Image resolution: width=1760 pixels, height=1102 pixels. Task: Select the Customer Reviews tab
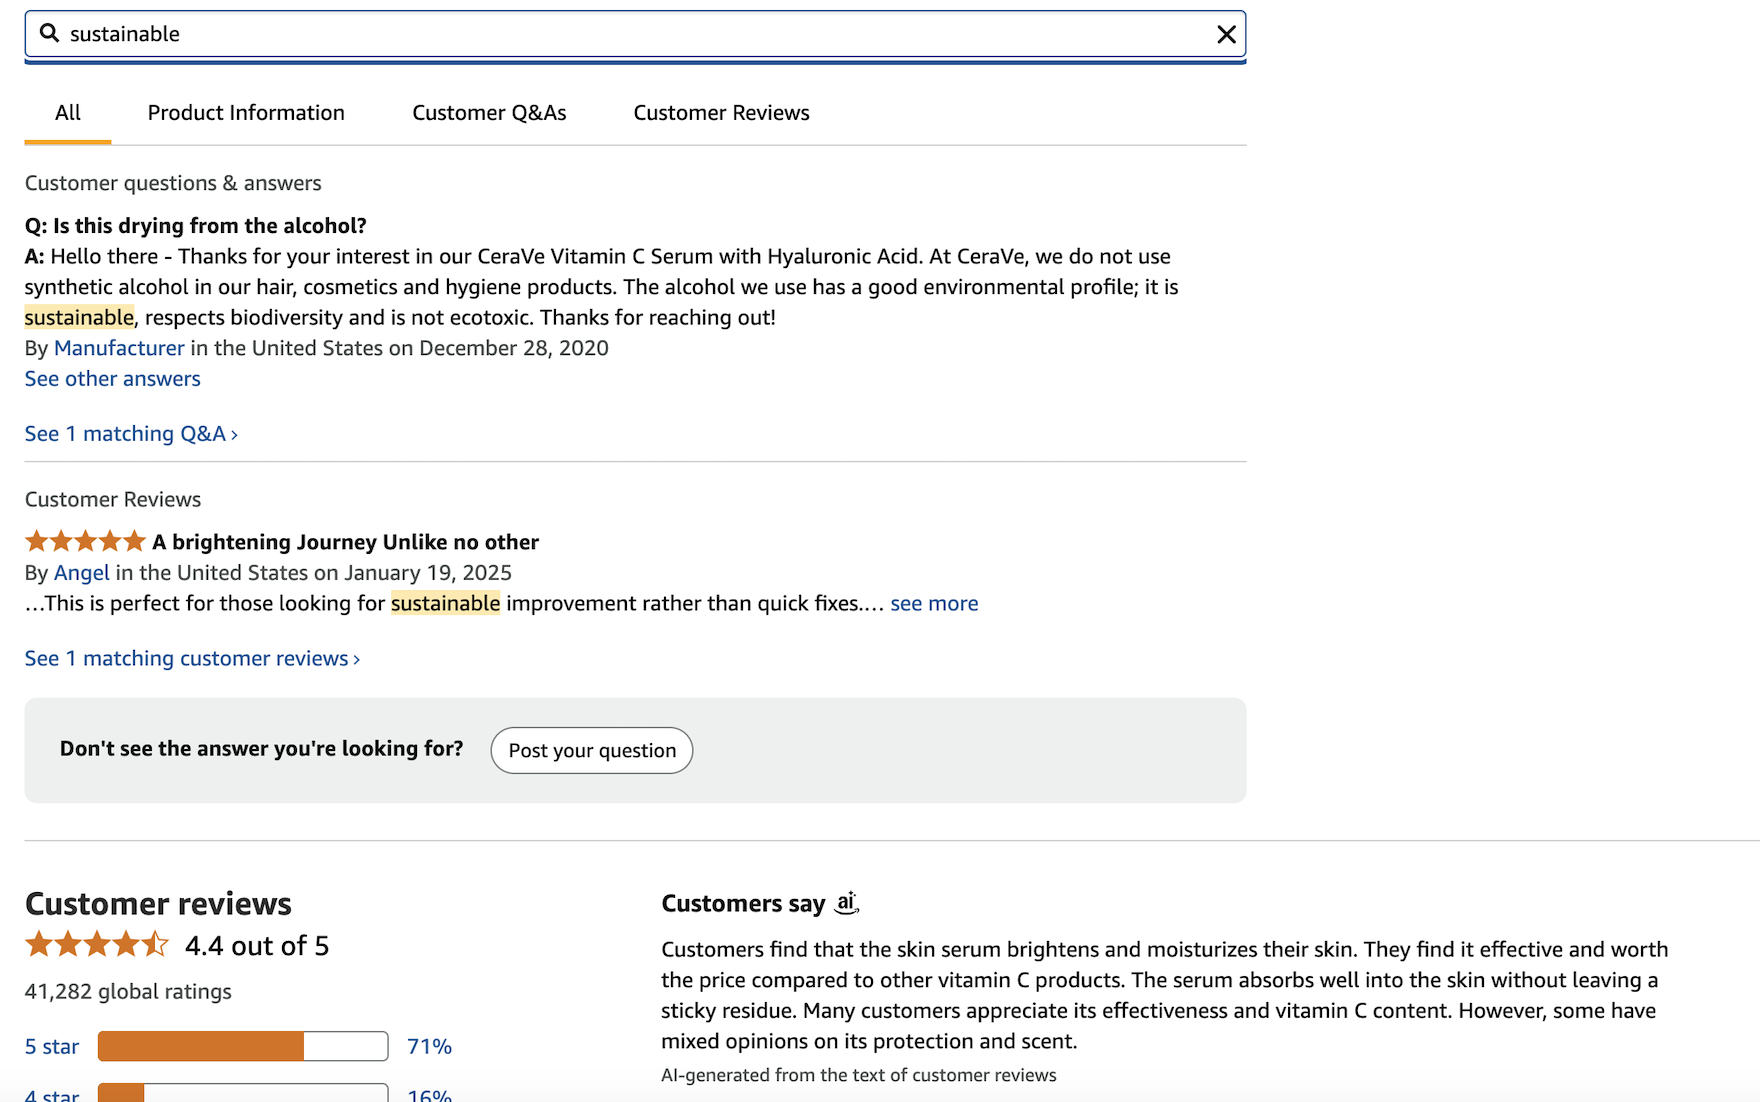click(x=721, y=113)
